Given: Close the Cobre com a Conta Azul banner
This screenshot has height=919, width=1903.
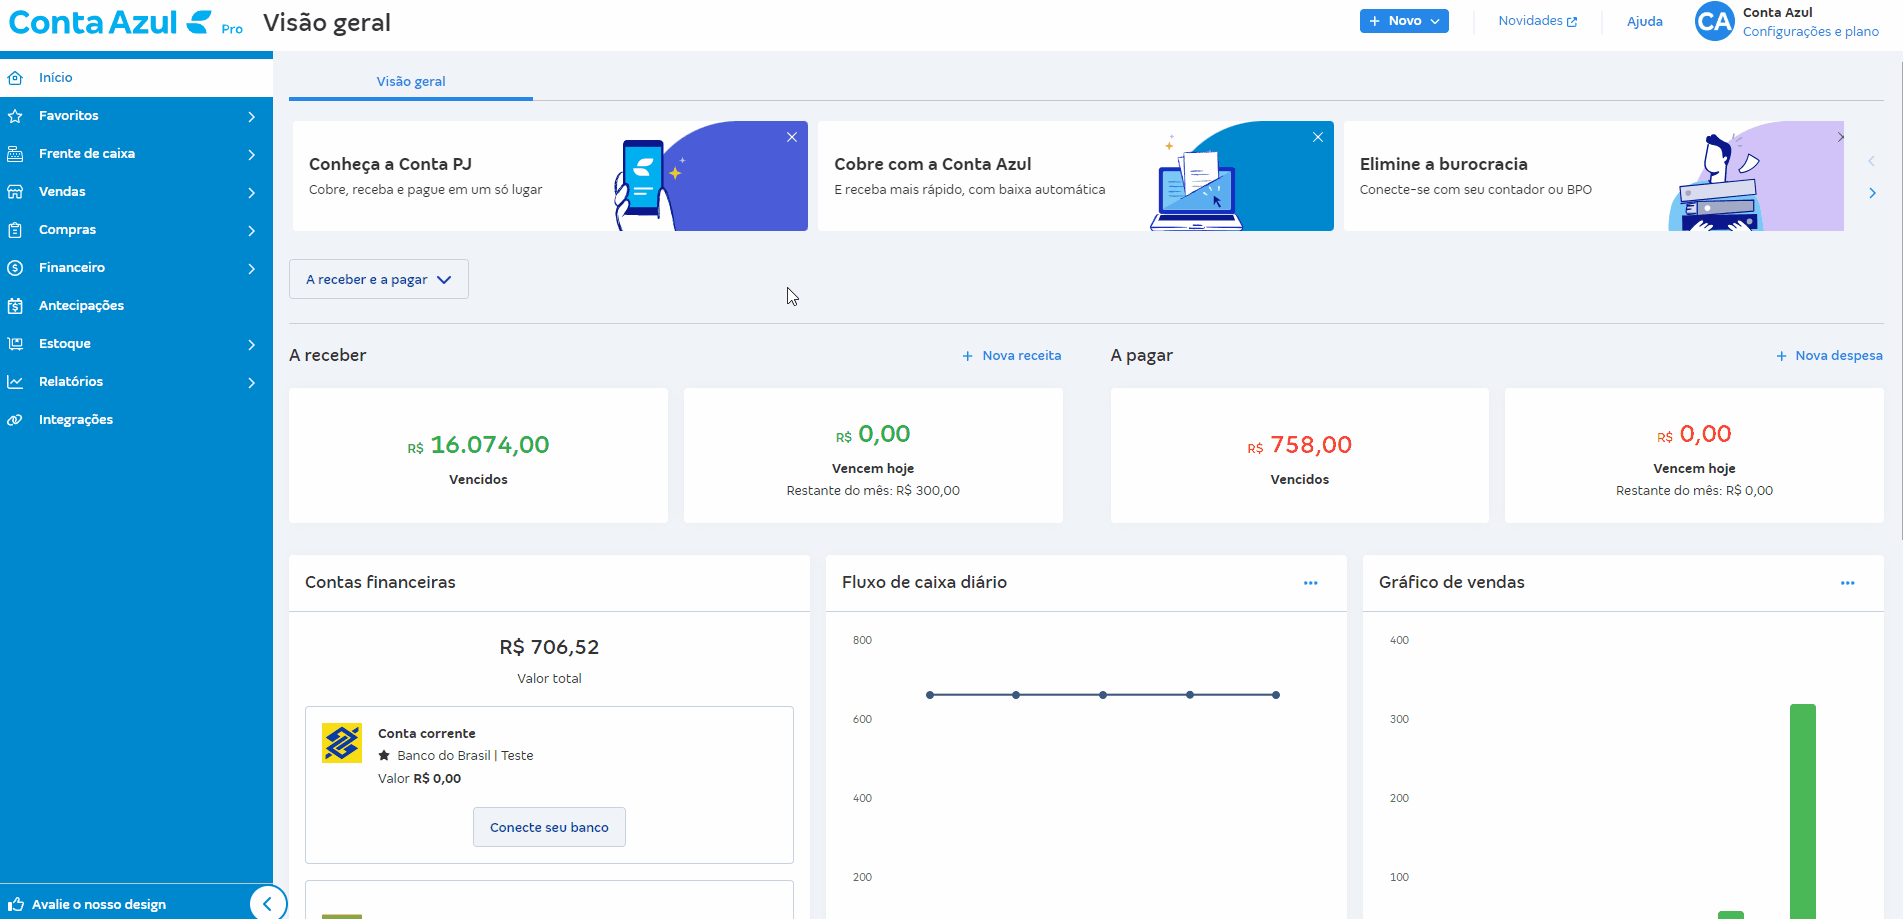Looking at the screenshot, I should (1318, 137).
